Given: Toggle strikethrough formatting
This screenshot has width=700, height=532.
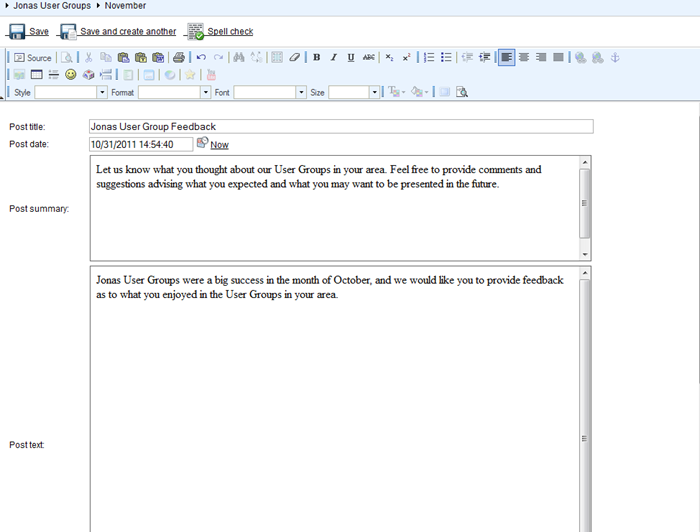Looking at the screenshot, I should click(368, 58).
